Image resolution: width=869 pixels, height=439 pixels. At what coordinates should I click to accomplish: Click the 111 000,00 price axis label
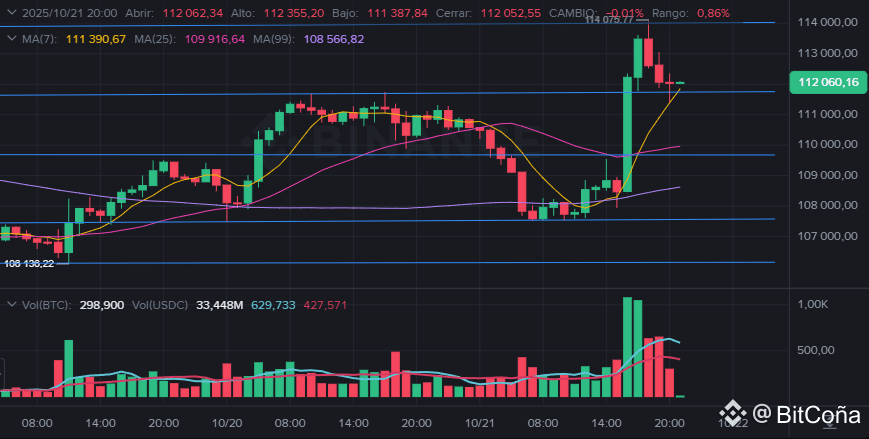point(827,114)
